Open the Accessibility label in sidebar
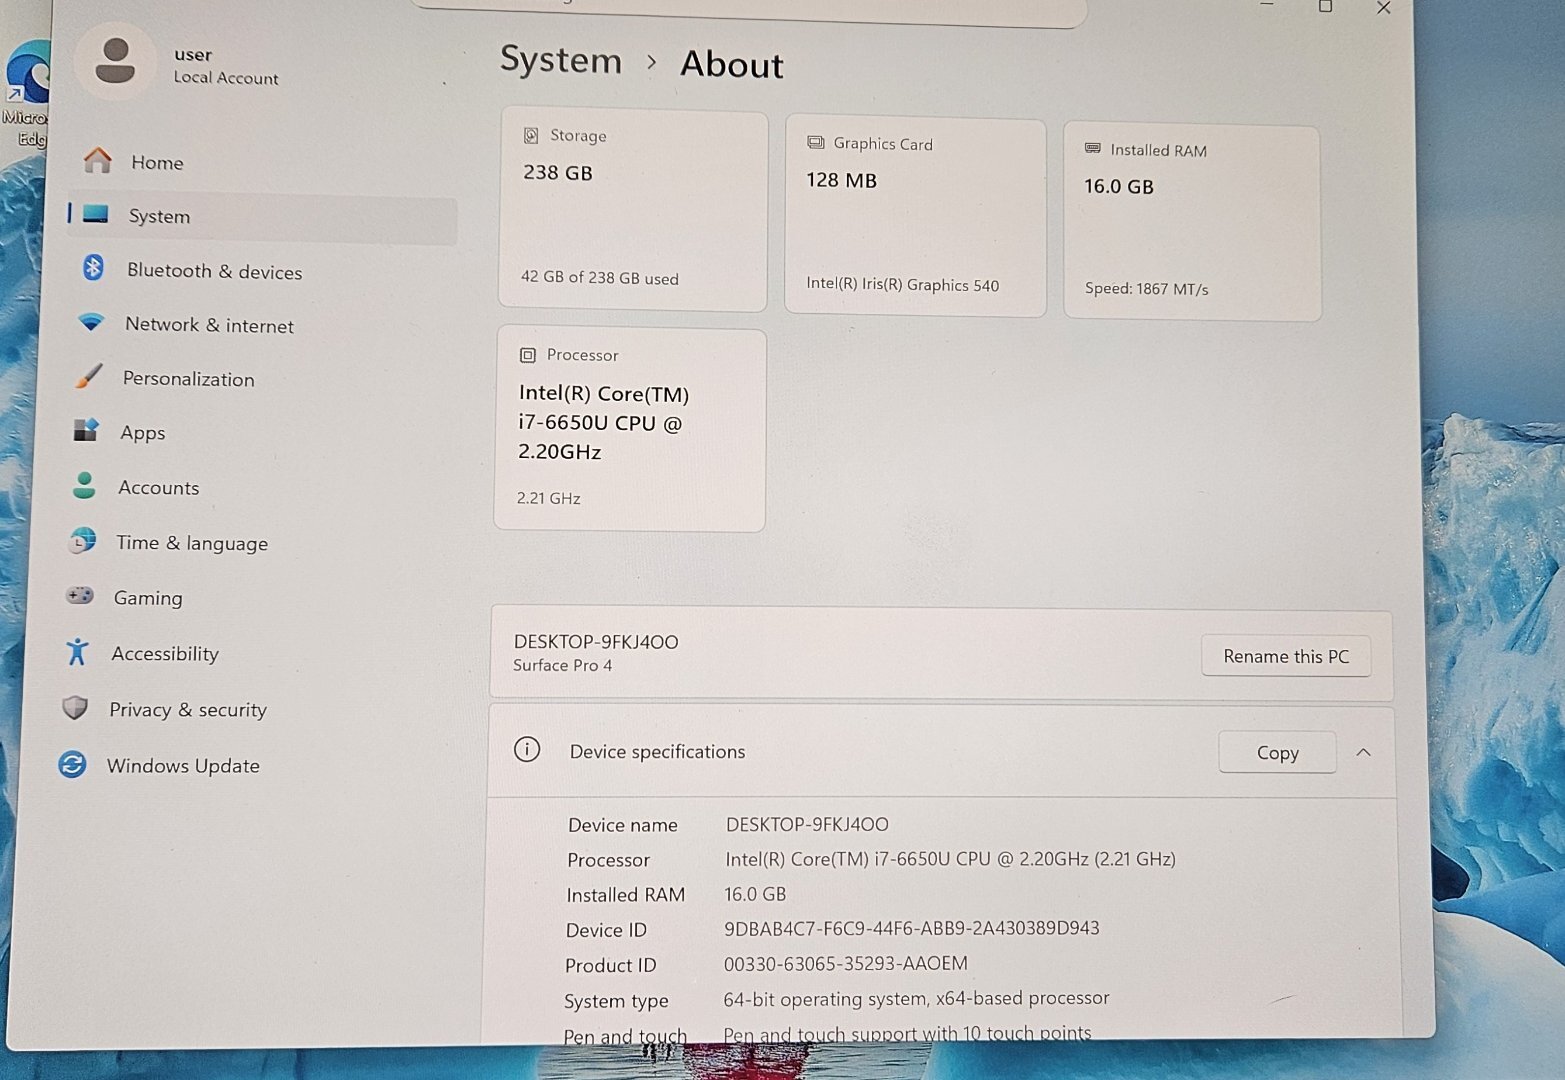This screenshot has height=1080, width=1565. click(x=165, y=654)
